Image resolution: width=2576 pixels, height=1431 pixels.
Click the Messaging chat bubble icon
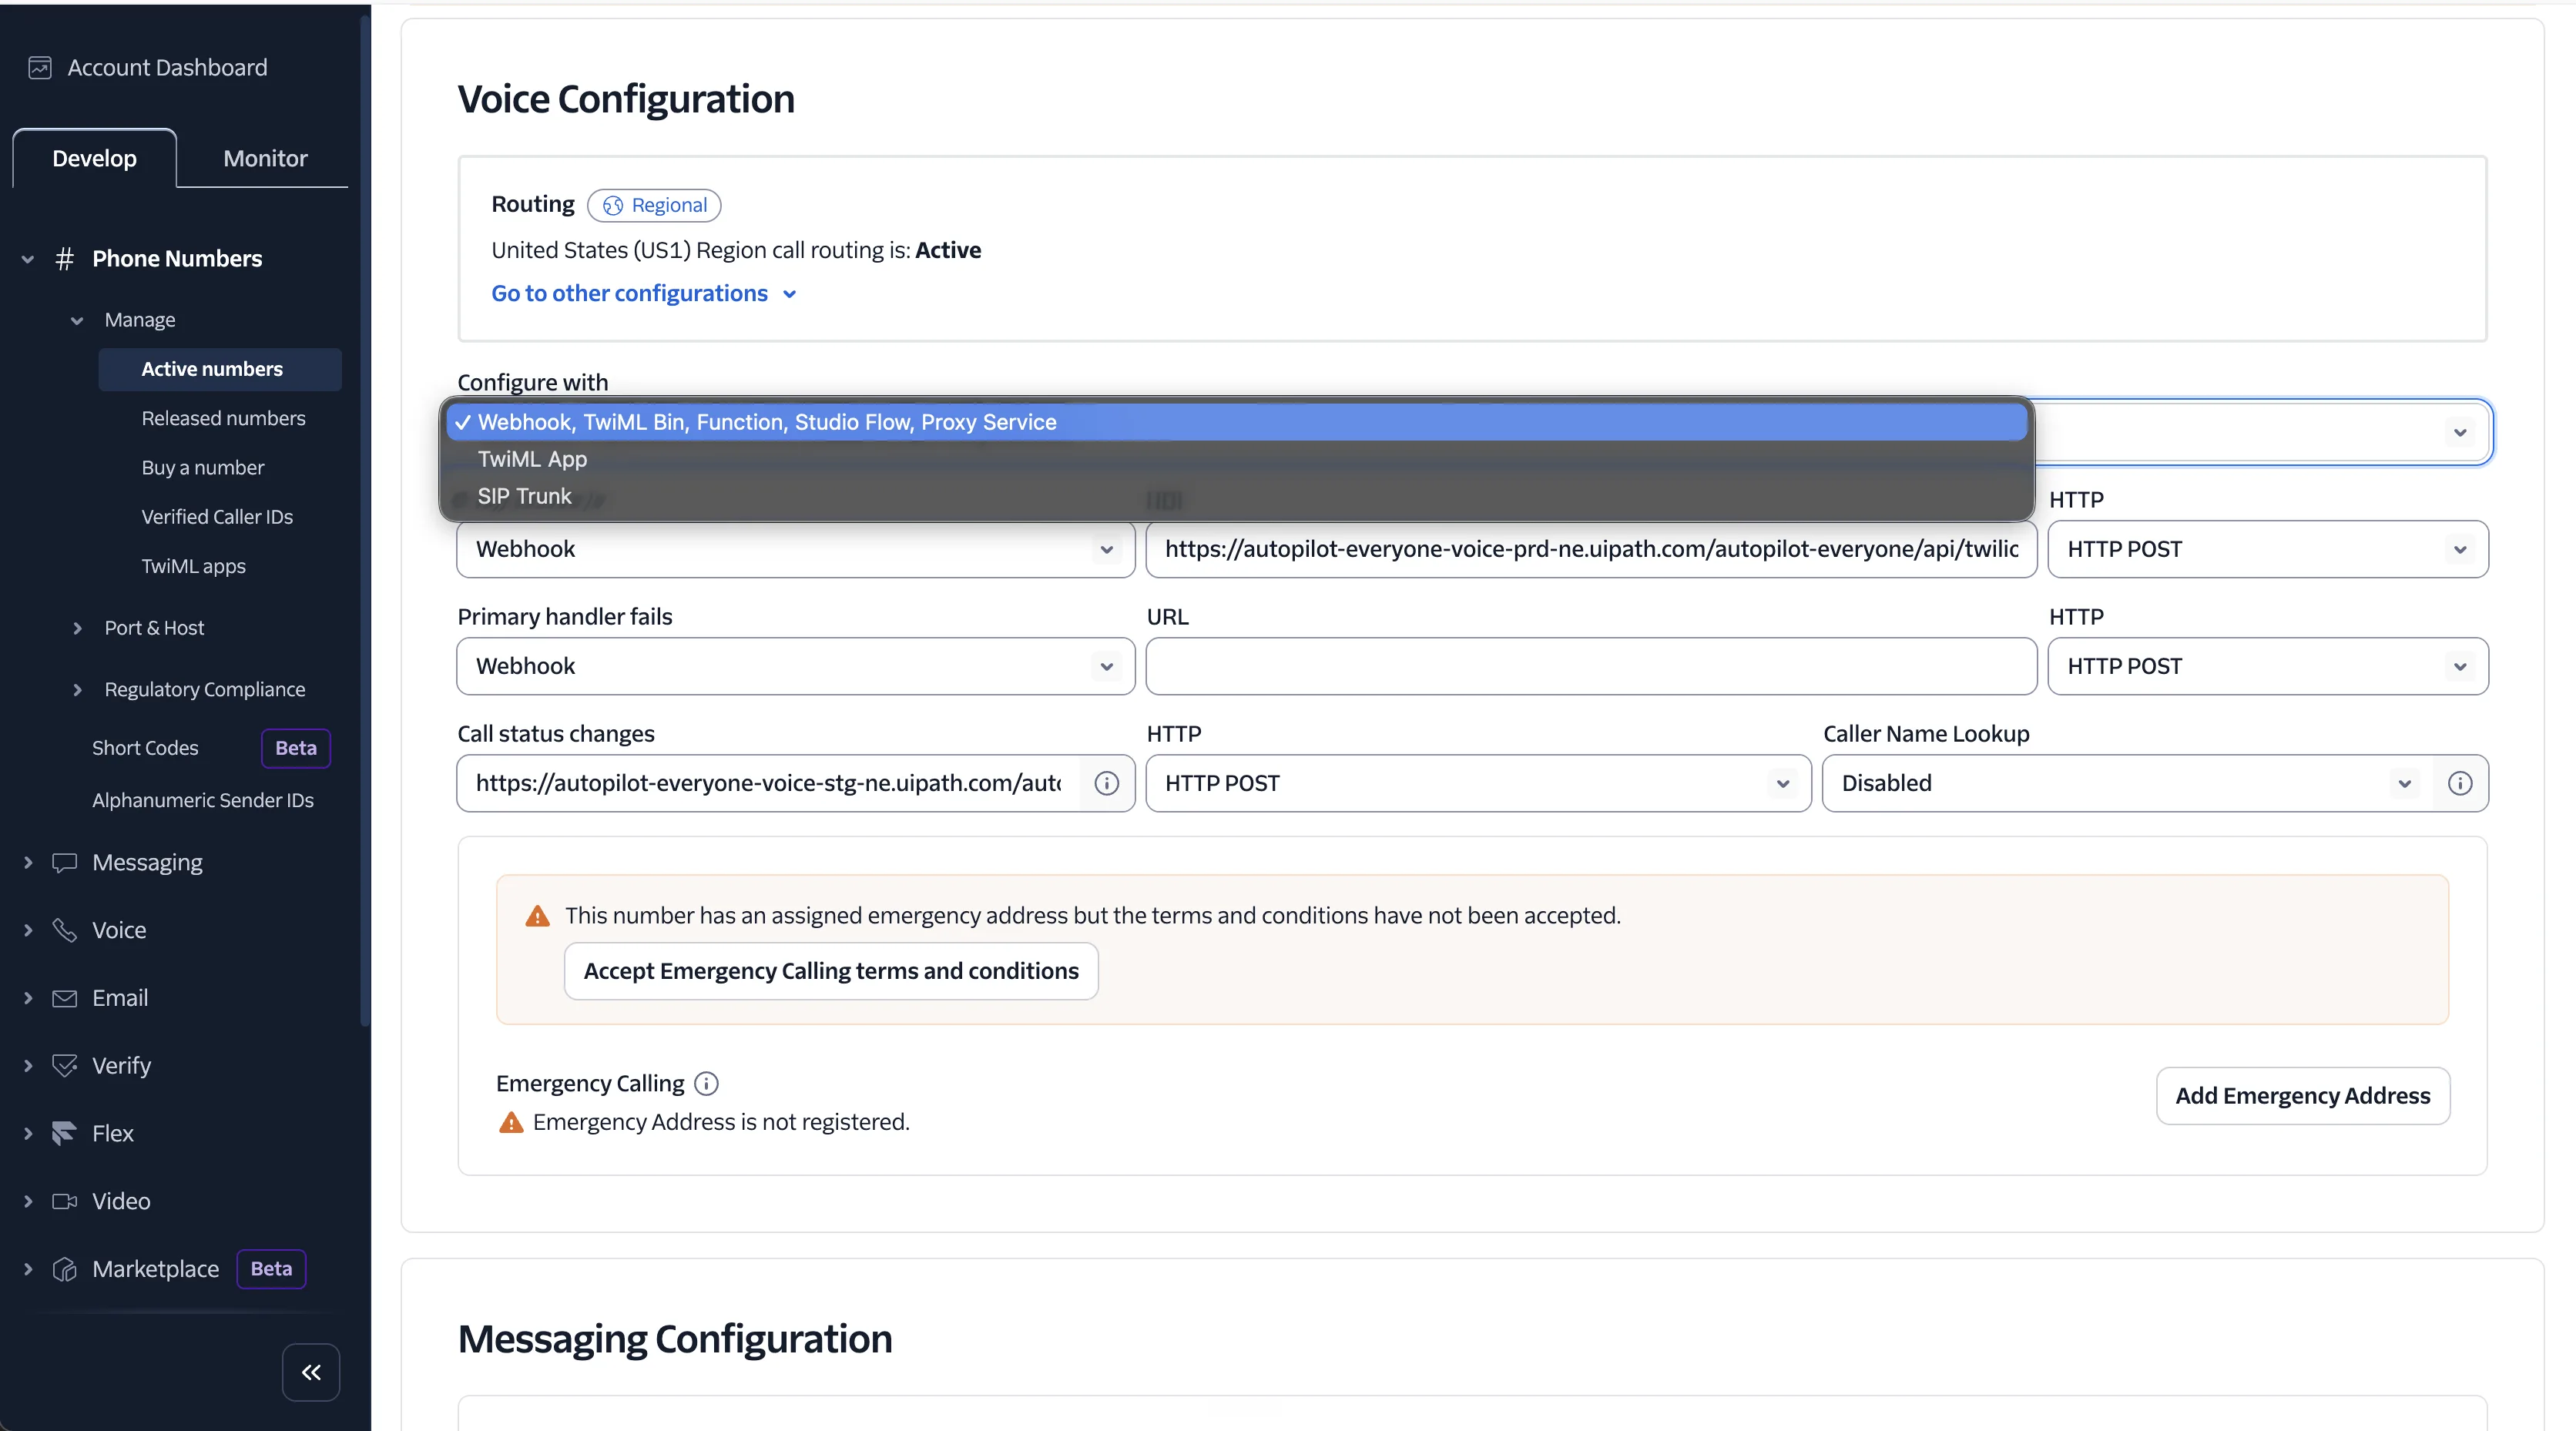point(65,862)
